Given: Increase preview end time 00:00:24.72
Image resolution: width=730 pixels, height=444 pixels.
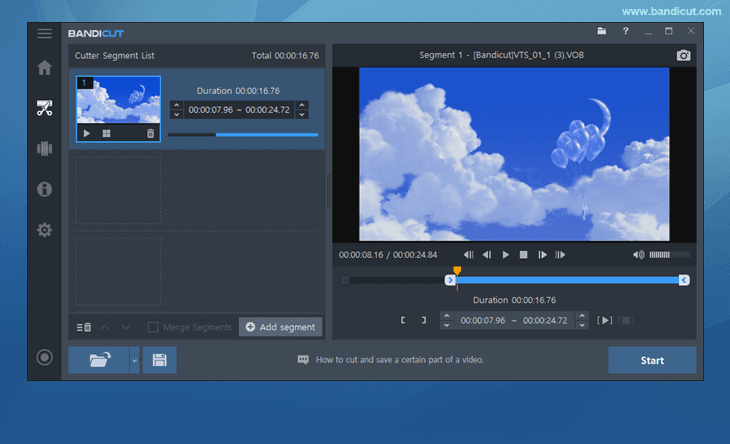Looking at the screenshot, I should click(582, 316).
